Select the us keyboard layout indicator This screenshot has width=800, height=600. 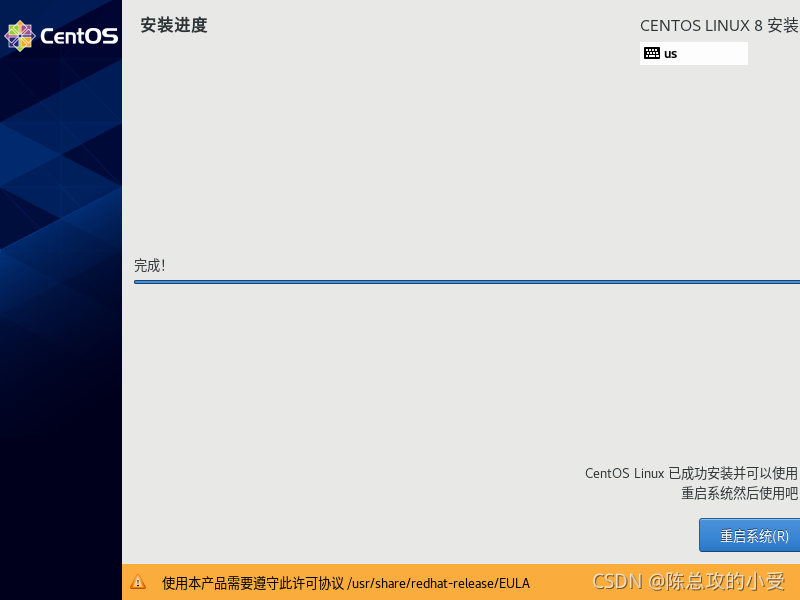point(670,54)
